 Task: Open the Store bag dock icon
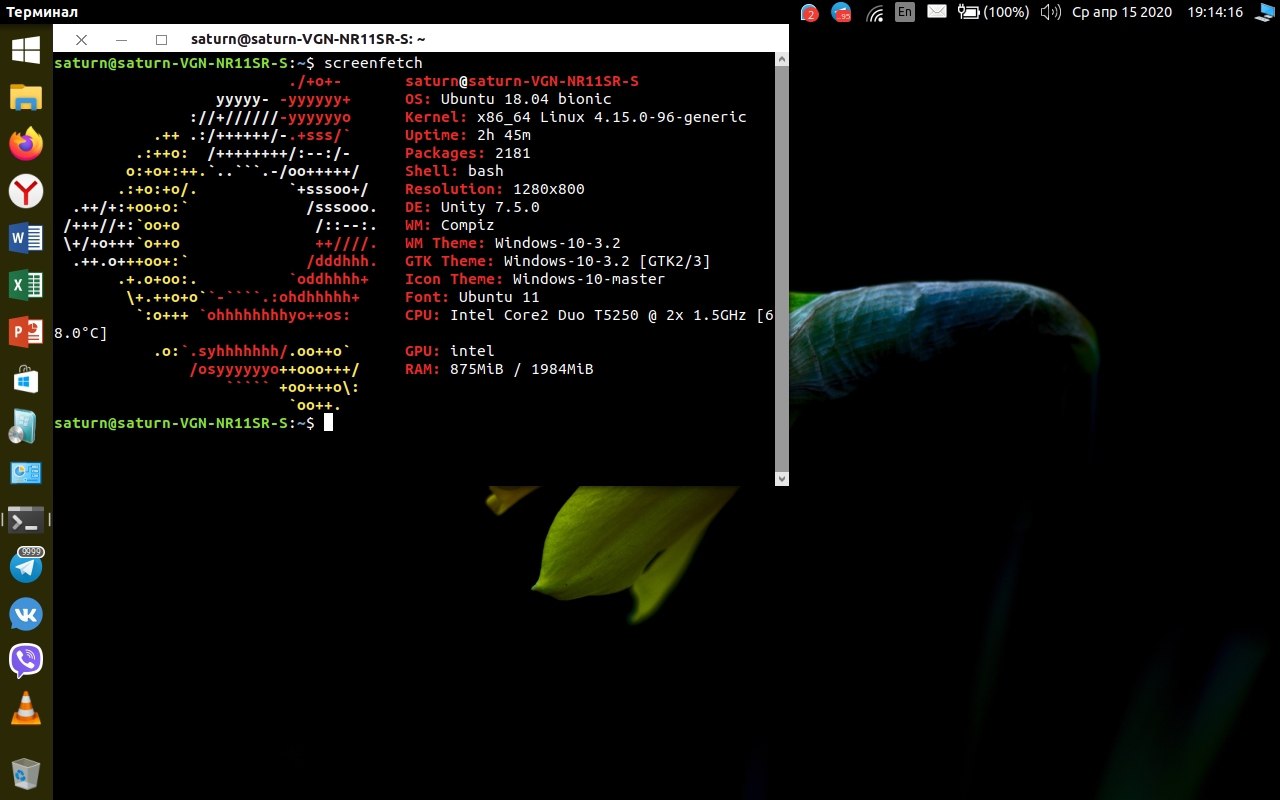point(26,379)
